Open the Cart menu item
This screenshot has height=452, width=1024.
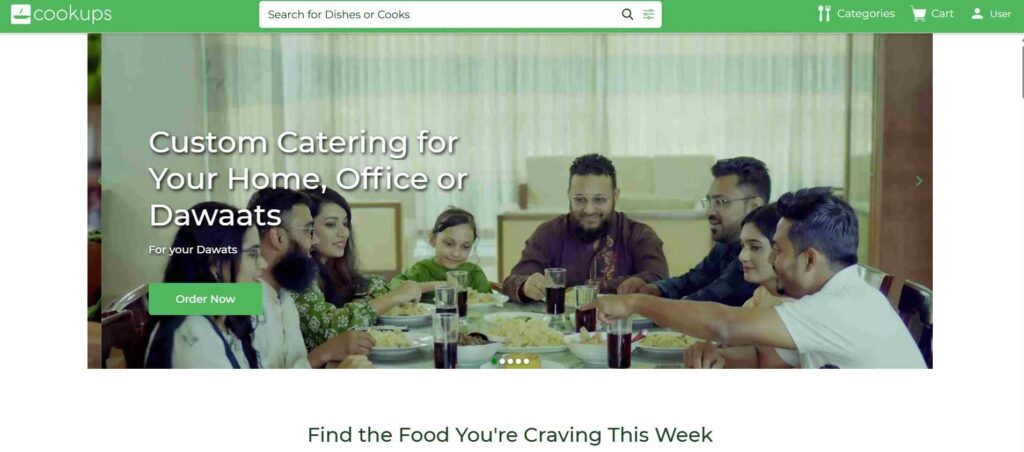coord(932,14)
